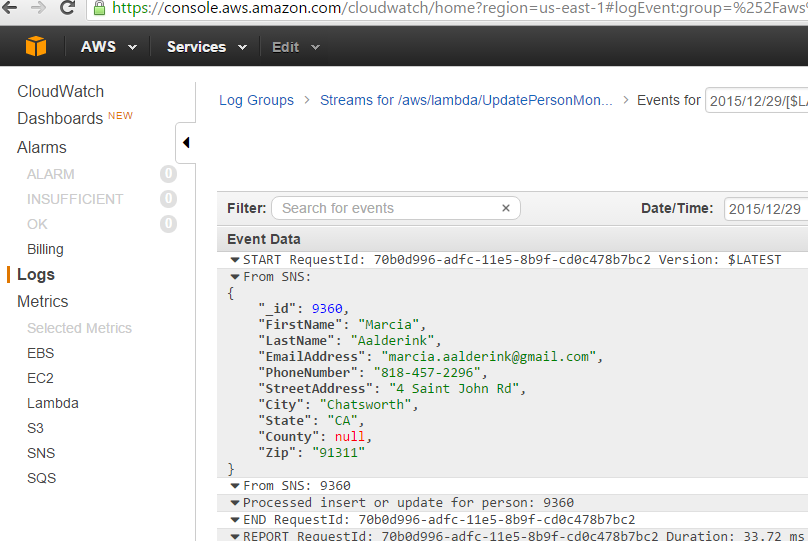Click the browser forward arrow
This screenshot has width=808, height=541.
tap(38, 7)
